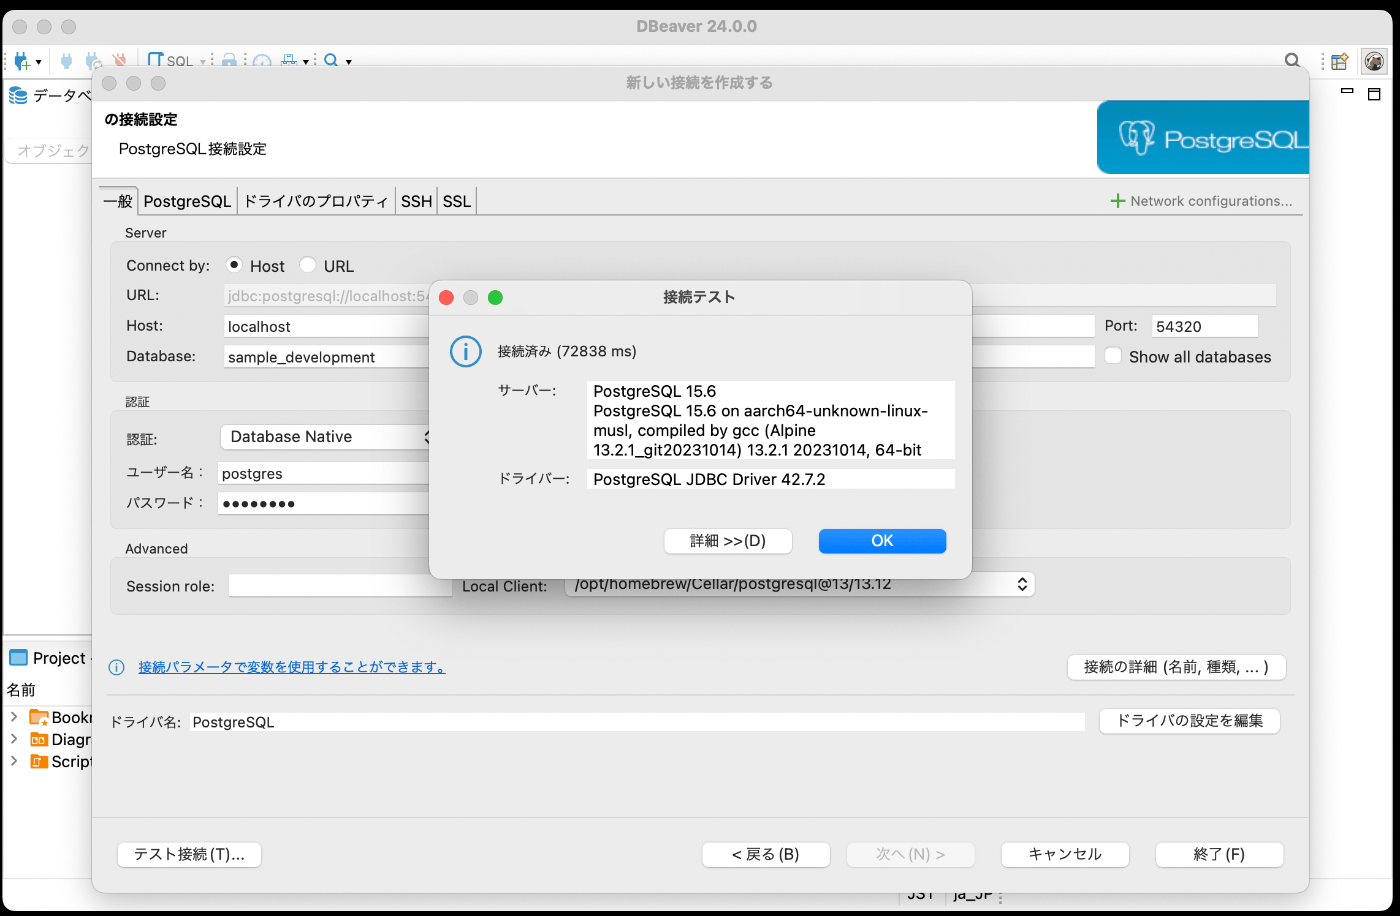This screenshot has width=1400, height=916.
Task: Select the Host connect-by radio button
Action: click(x=234, y=265)
